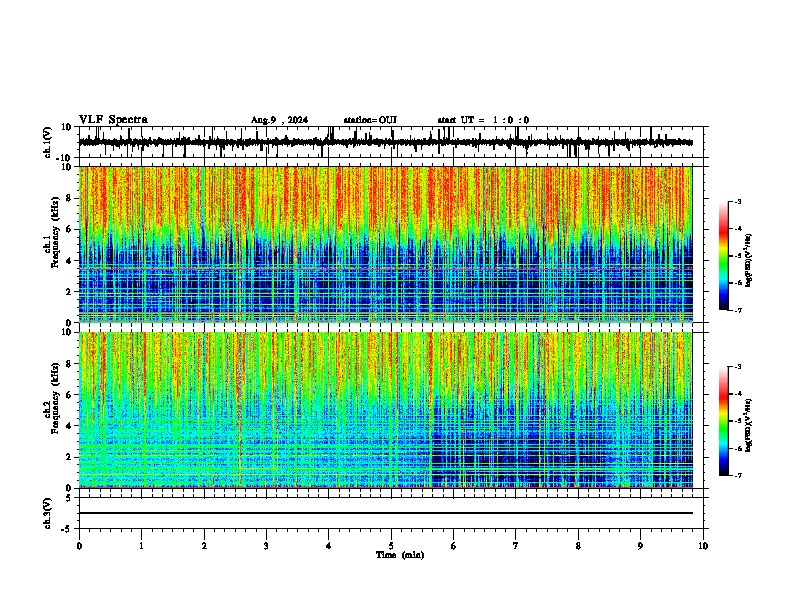Click the time axis tick label "5"

pos(391,546)
